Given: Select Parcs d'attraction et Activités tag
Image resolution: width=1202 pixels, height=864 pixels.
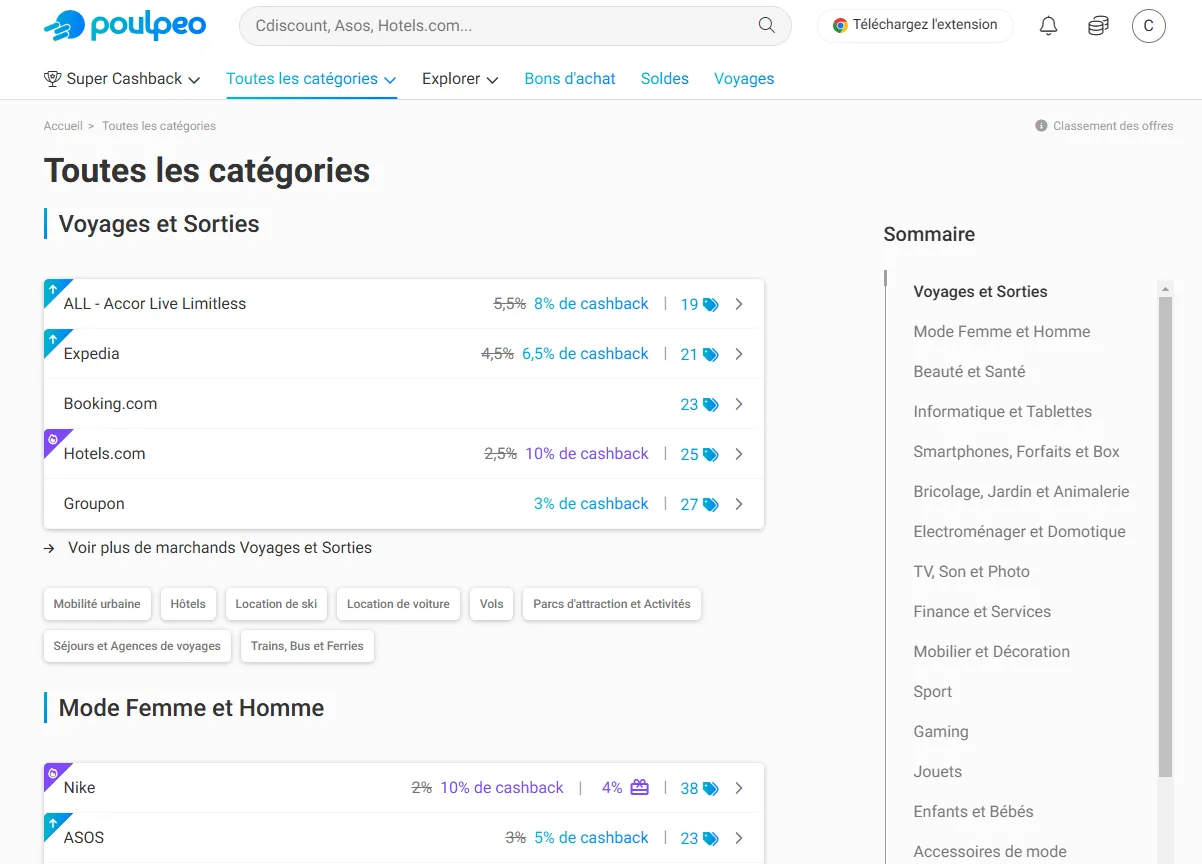Looking at the screenshot, I should pyautogui.click(x=612, y=604).
